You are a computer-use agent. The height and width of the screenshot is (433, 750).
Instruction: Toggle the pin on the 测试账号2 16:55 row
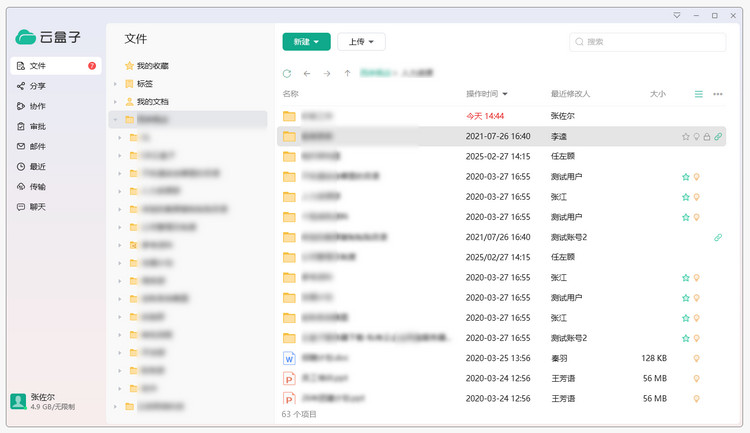pos(696,338)
